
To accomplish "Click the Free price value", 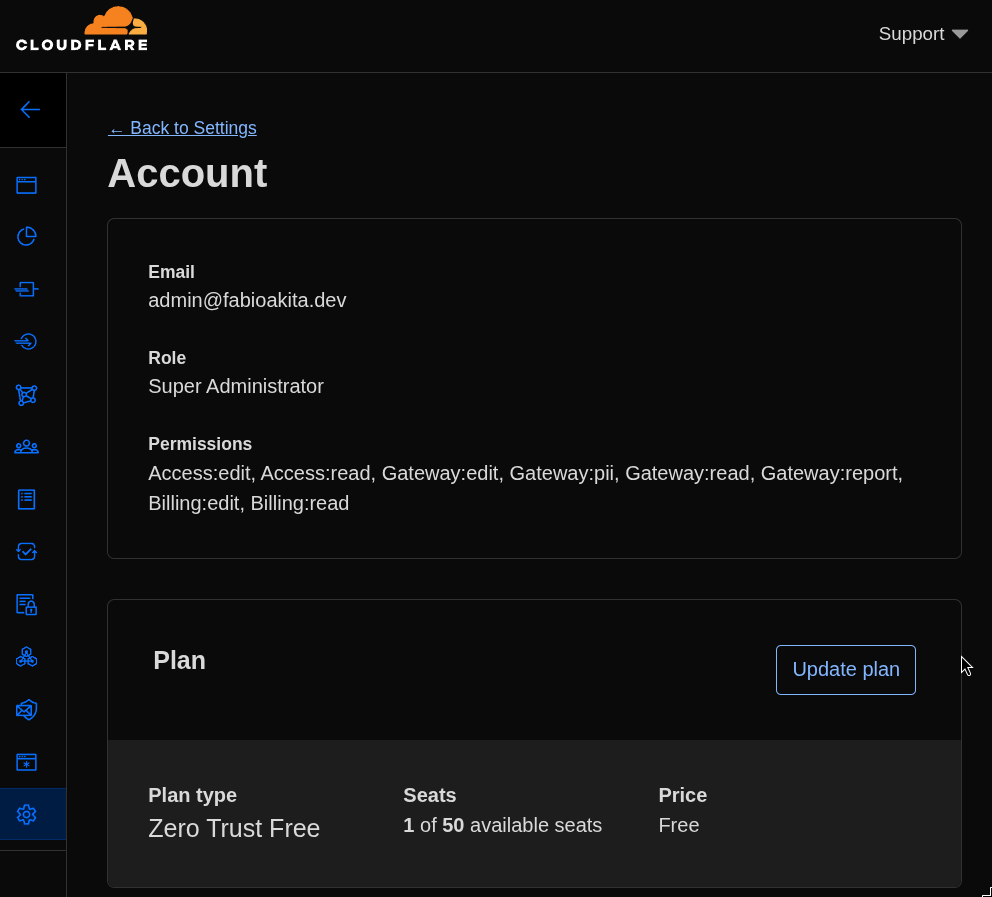I will 679,825.
